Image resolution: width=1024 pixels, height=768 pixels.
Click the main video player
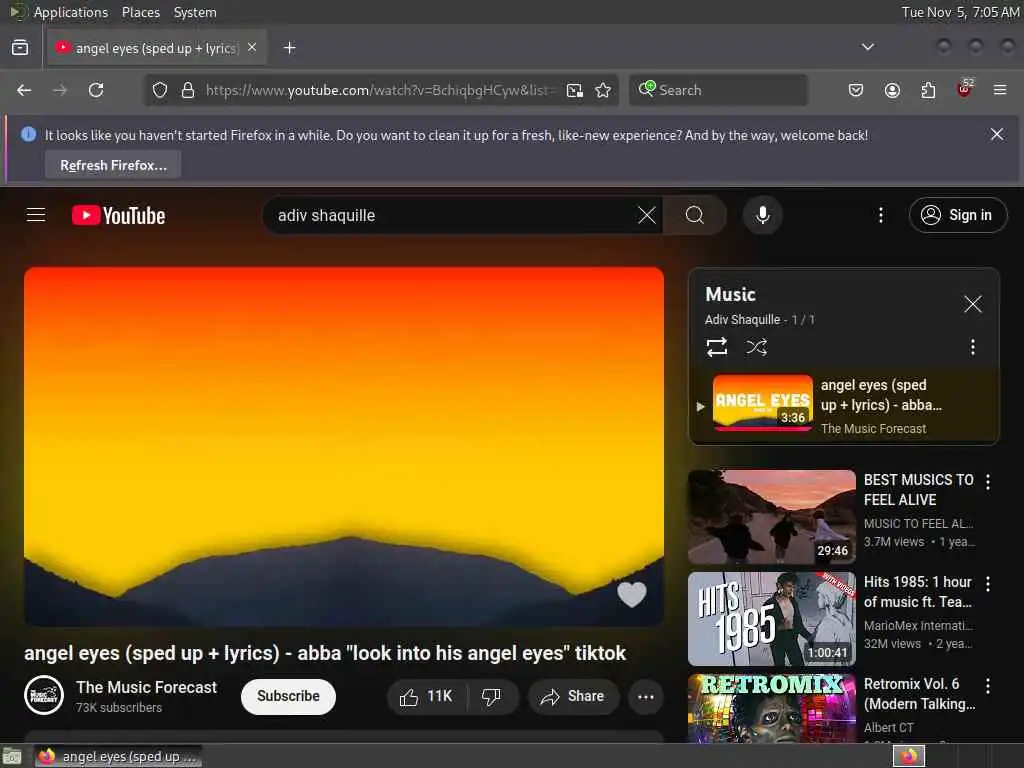pyautogui.click(x=344, y=447)
